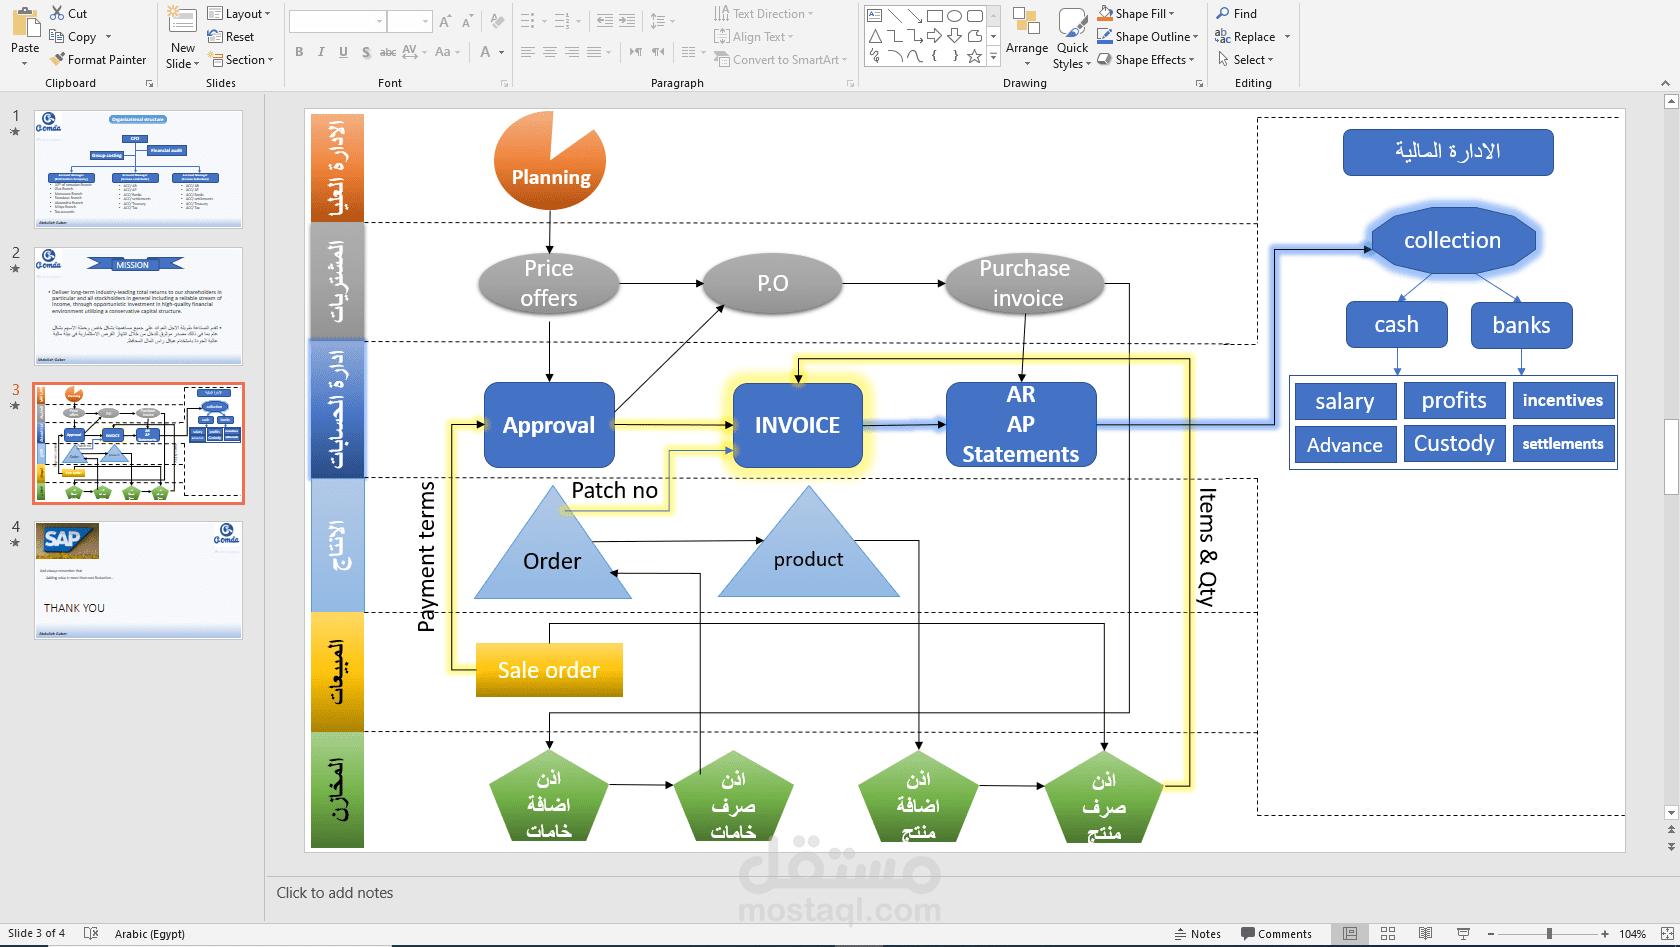Open the Align Text menu

click(753, 37)
